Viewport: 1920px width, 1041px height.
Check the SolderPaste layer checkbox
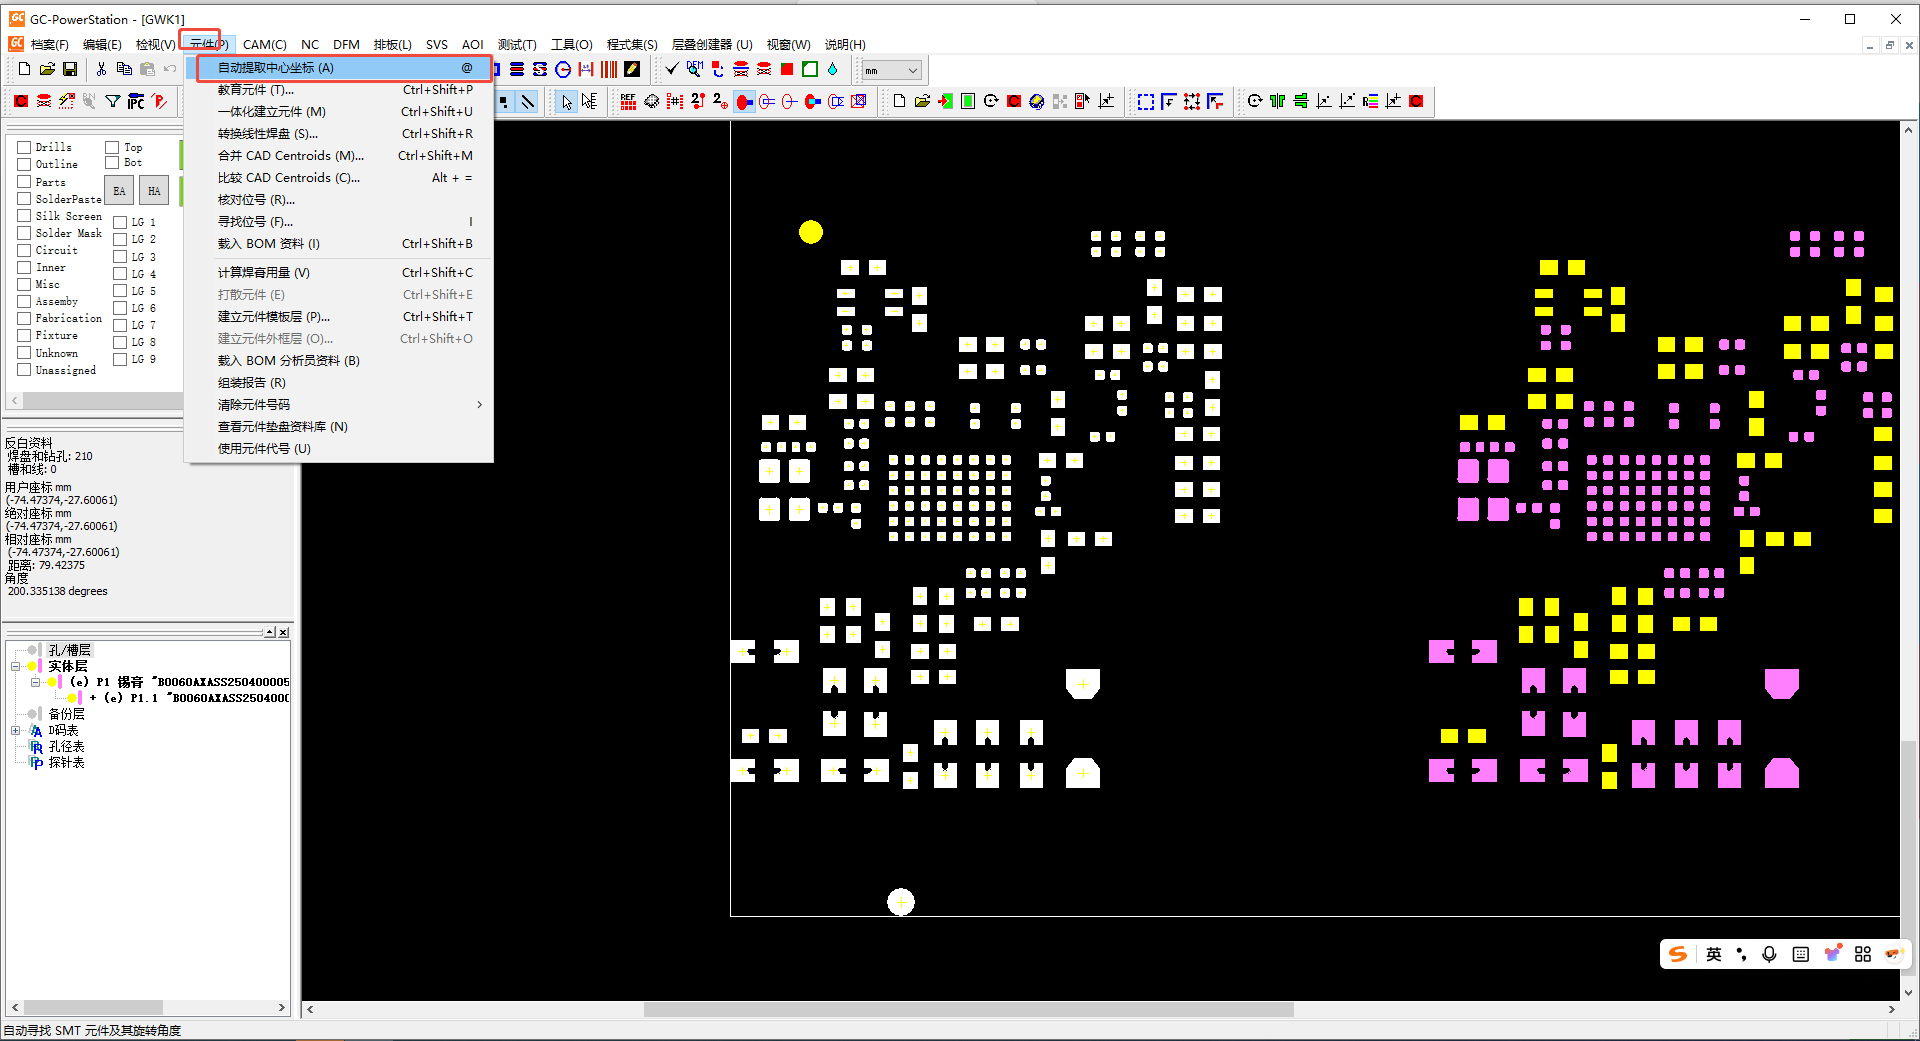click(x=24, y=199)
